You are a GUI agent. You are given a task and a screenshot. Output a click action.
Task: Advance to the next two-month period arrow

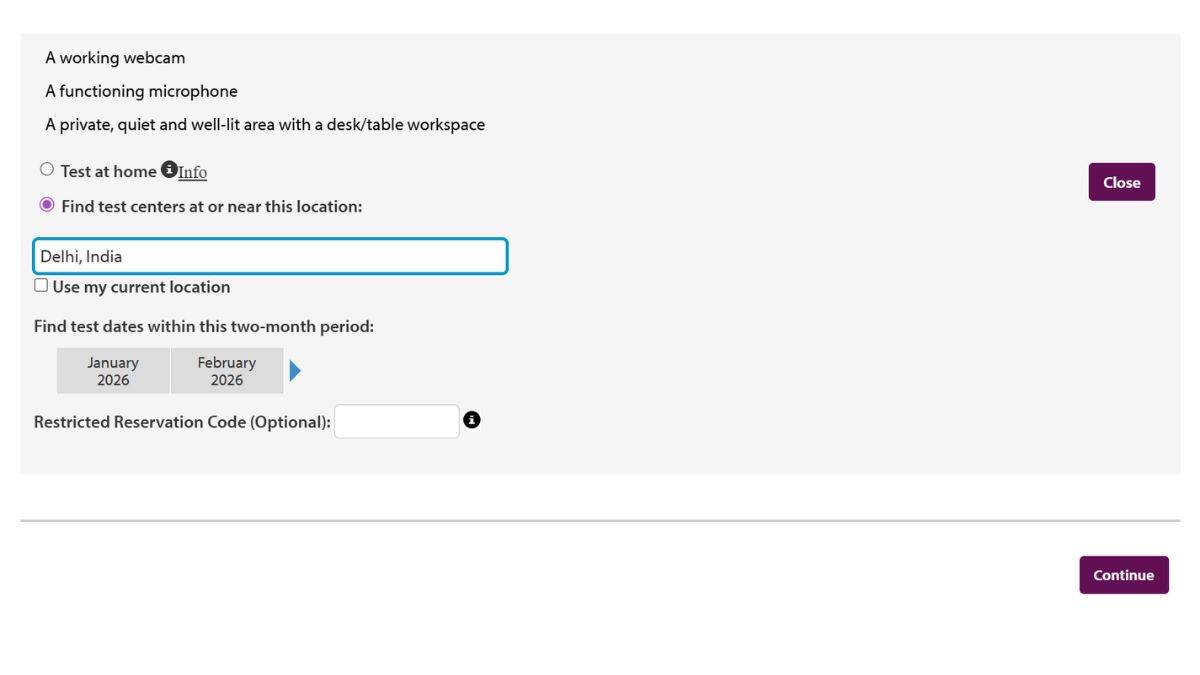[x=295, y=371]
